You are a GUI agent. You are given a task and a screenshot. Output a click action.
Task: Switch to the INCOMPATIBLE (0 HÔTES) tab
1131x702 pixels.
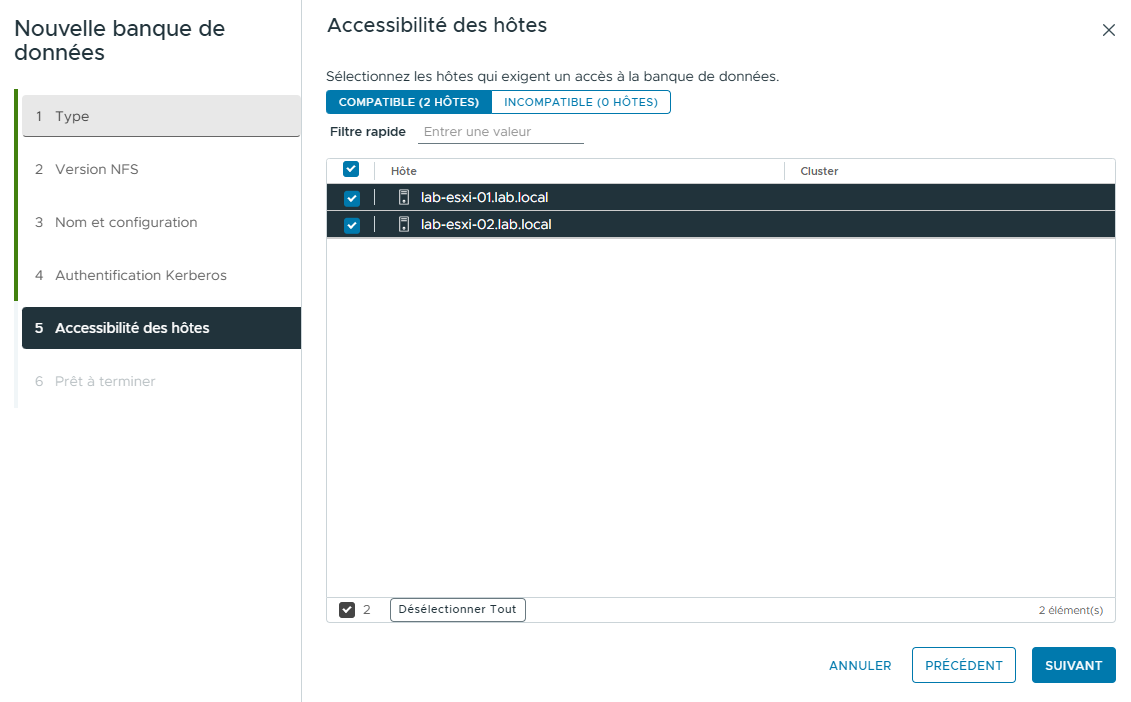(x=581, y=101)
